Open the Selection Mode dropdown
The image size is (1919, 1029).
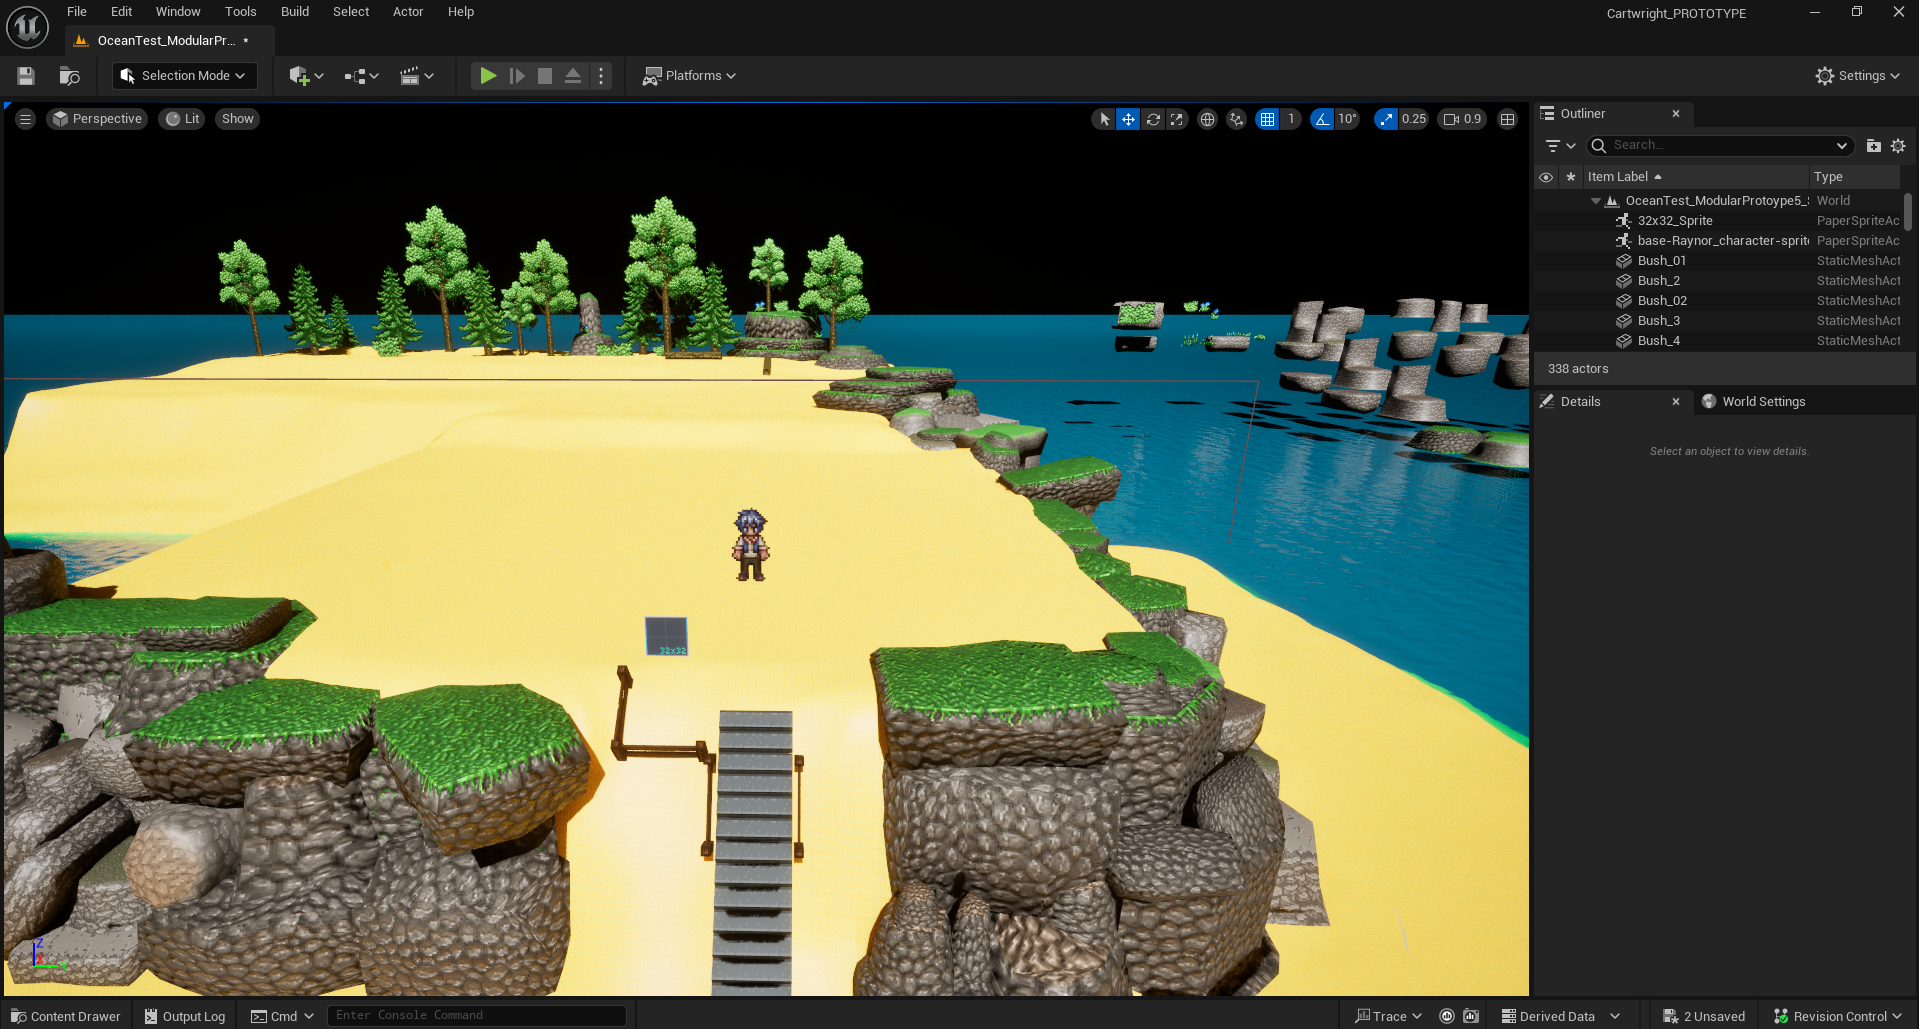184,76
